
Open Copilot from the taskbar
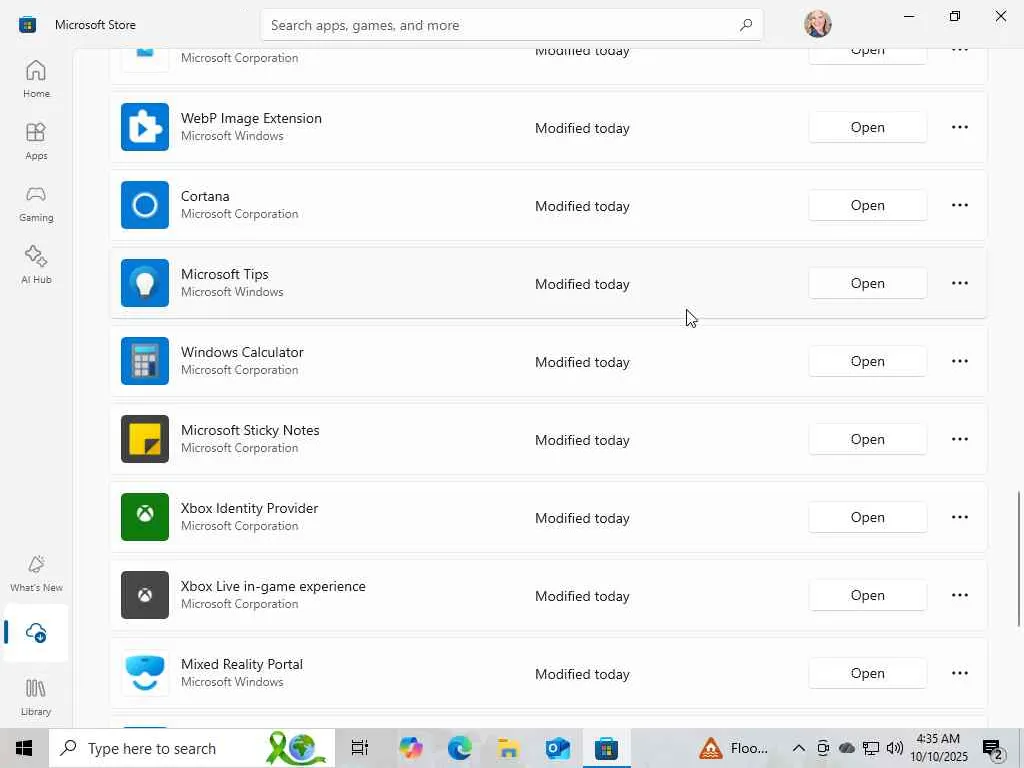click(x=411, y=748)
